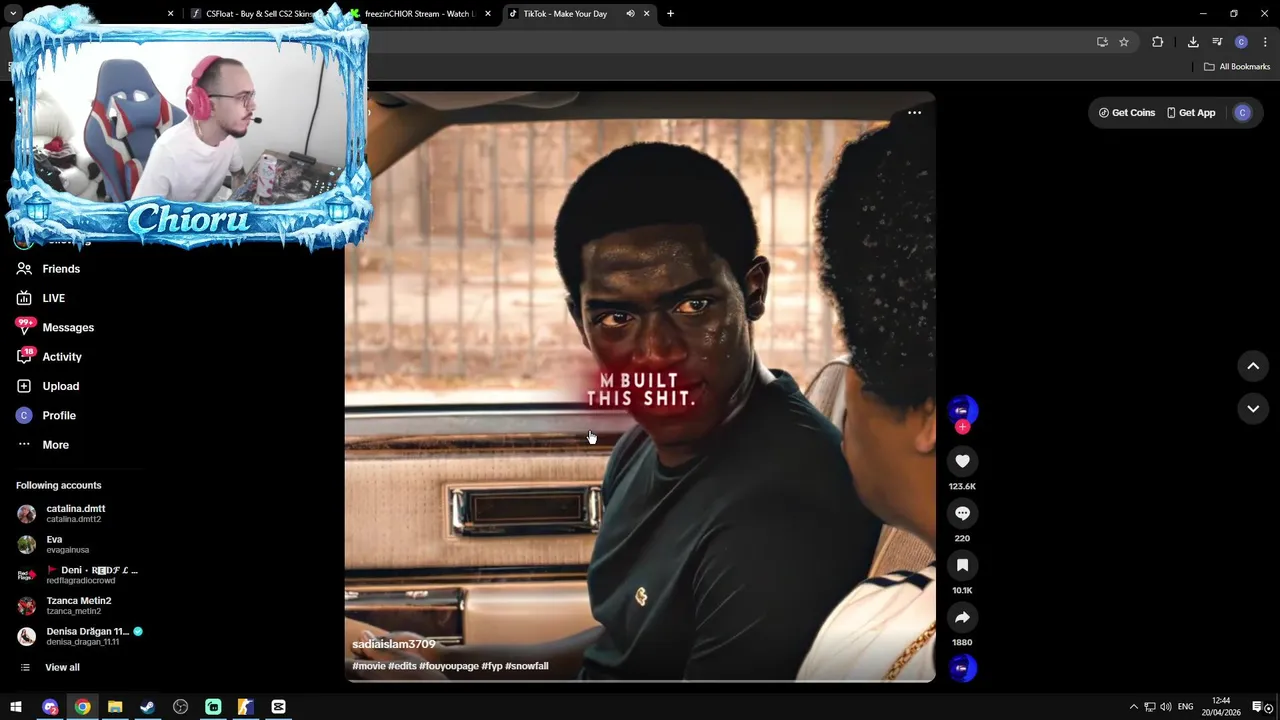The image size is (1280, 720).
Task: Open the creator avatar above the like button
Action: tap(962, 410)
